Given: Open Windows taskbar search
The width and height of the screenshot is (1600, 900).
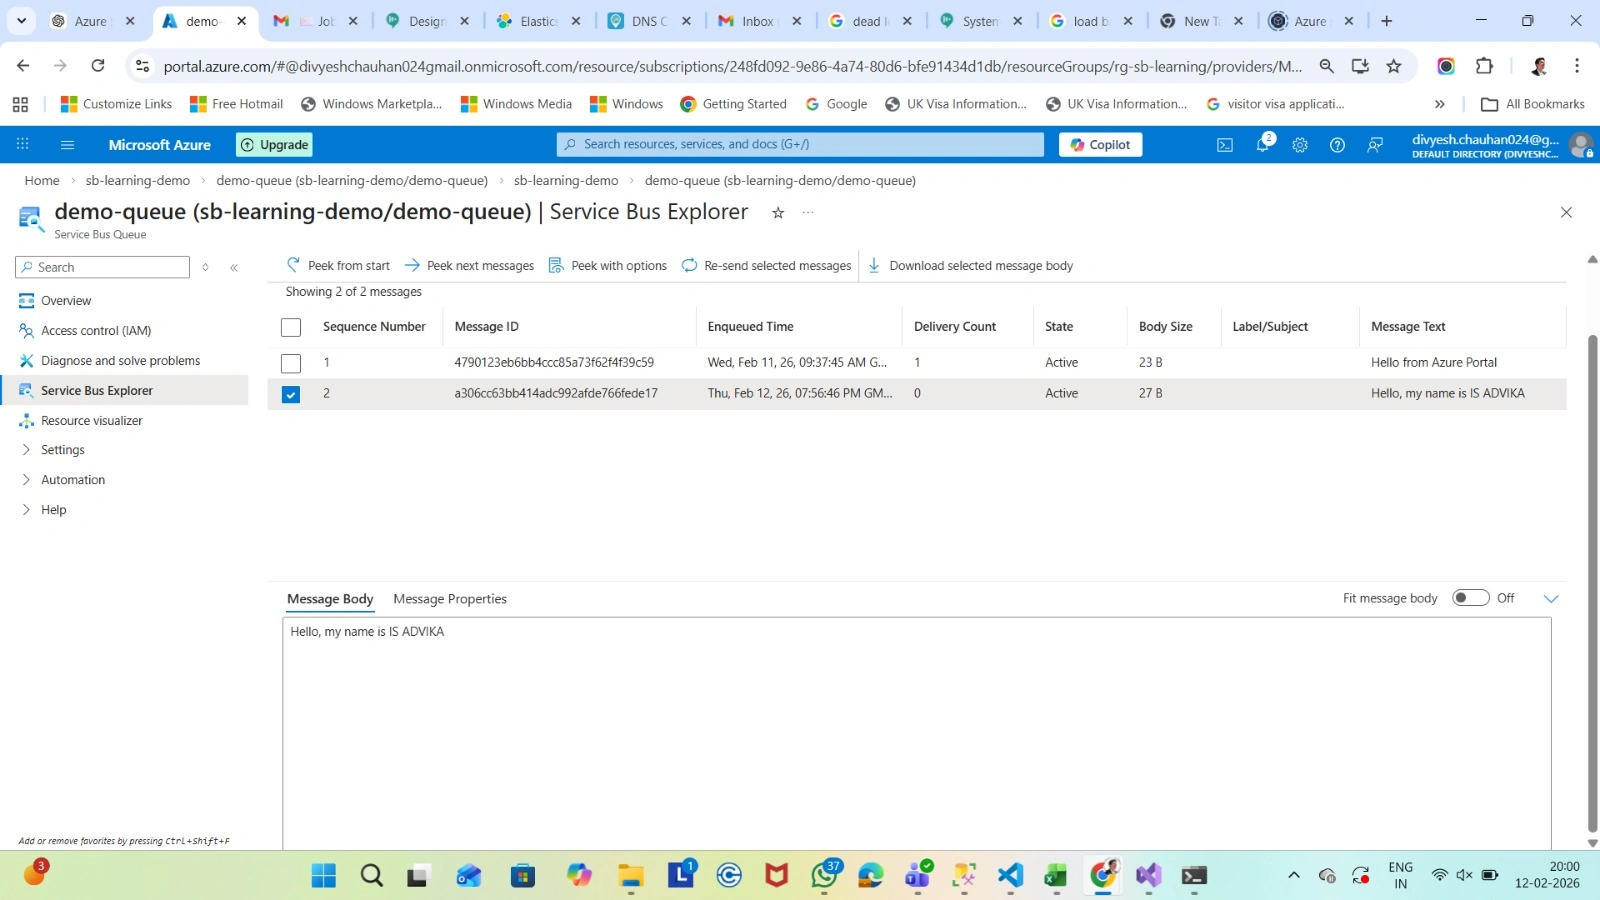Looking at the screenshot, I should [x=372, y=876].
